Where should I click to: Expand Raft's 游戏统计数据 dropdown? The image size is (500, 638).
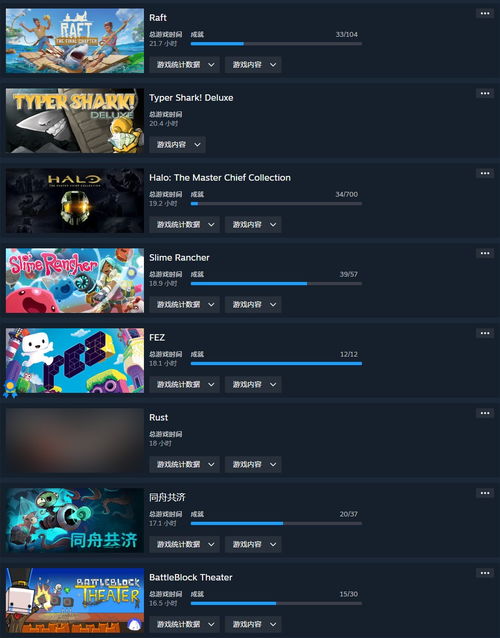pos(184,65)
